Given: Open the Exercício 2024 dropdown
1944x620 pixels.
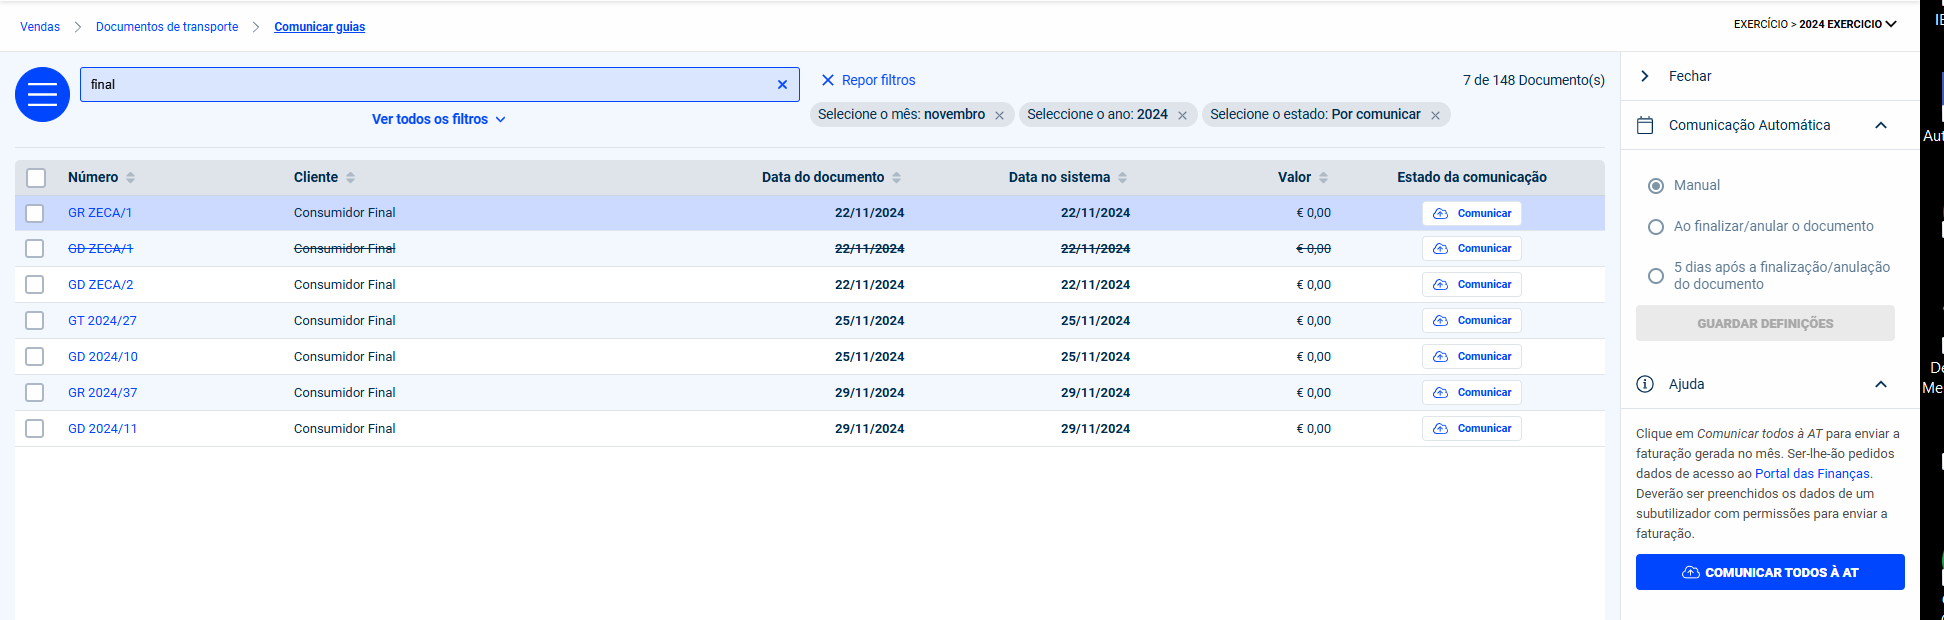Looking at the screenshot, I should pyautogui.click(x=1815, y=24).
